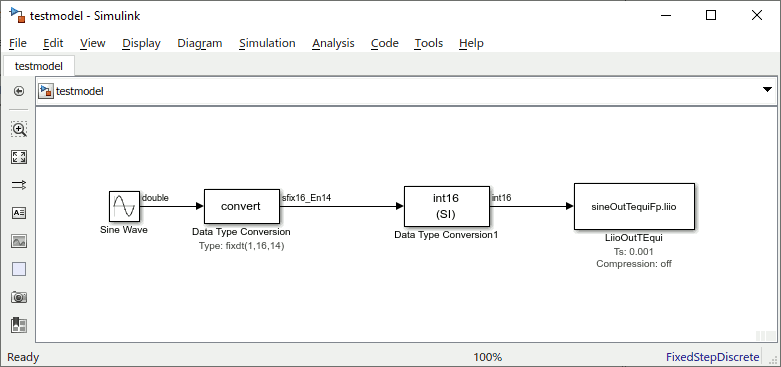Toggle the Model Browser panel icon
The width and height of the screenshot is (781, 367).
click(19, 325)
